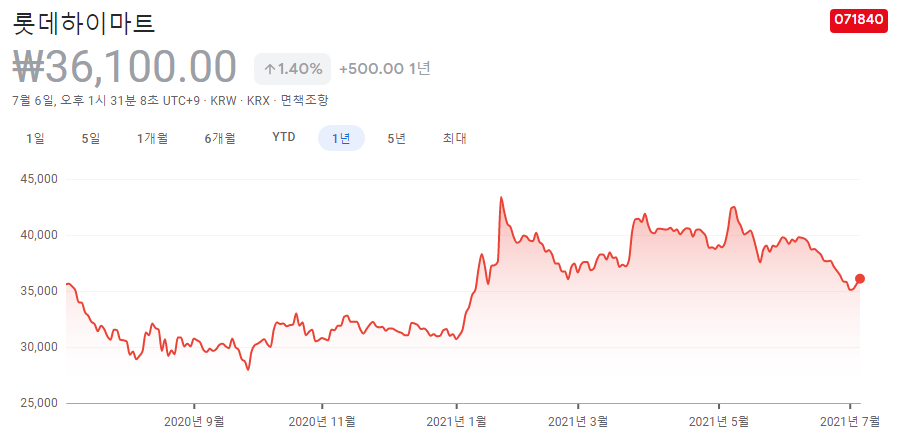This screenshot has height=444, width=897.
Task: Click the 2021년 7월 axis label
Action: pos(850,422)
